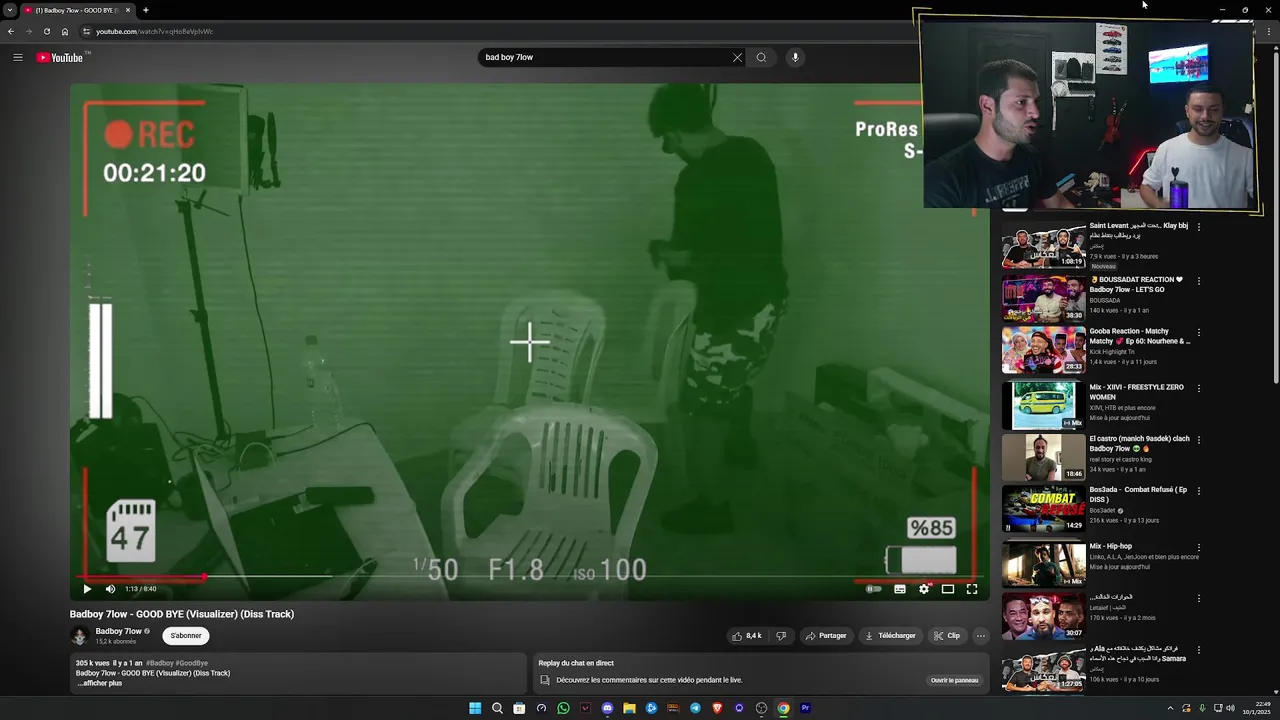Mute the video player volume
The width and height of the screenshot is (1280, 720).
pos(110,589)
